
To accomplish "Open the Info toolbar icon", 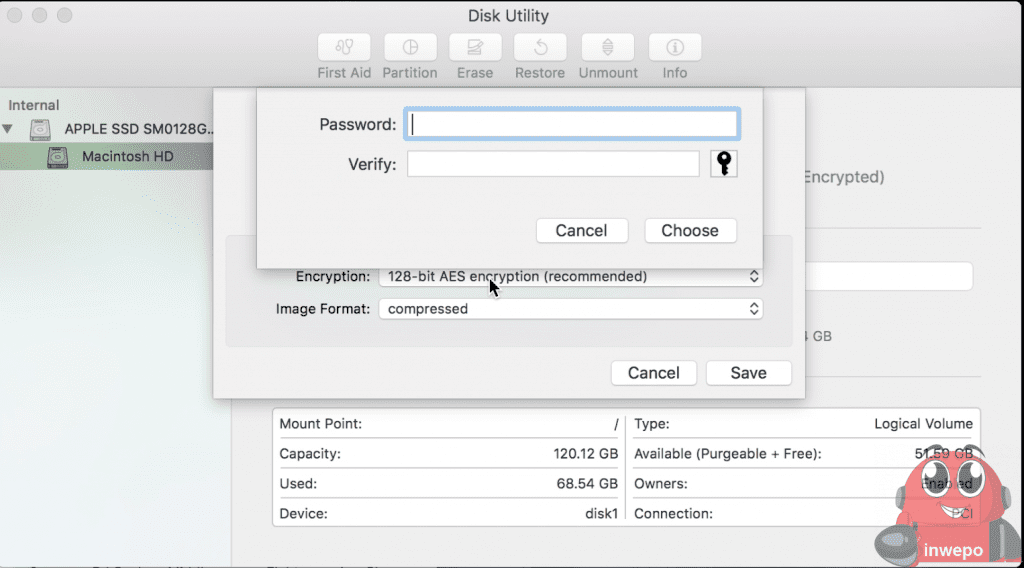I will pyautogui.click(x=675, y=47).
